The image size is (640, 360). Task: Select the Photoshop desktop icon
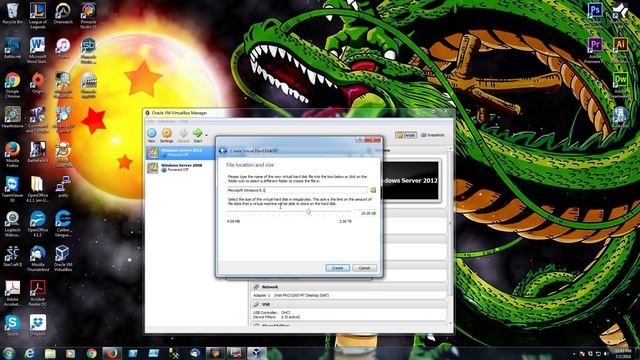coord(595,14)
